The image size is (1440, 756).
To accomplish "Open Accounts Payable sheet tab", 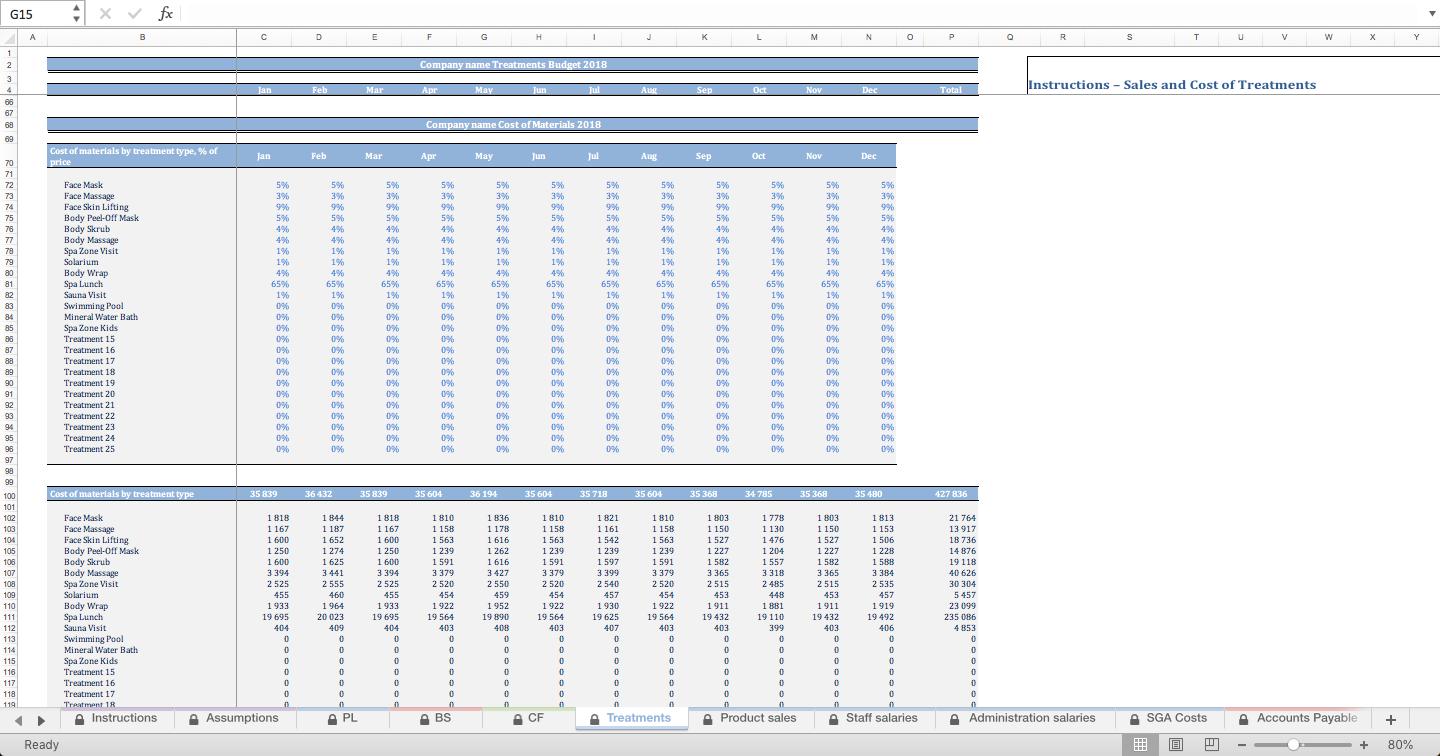I will pos(1297,718).
